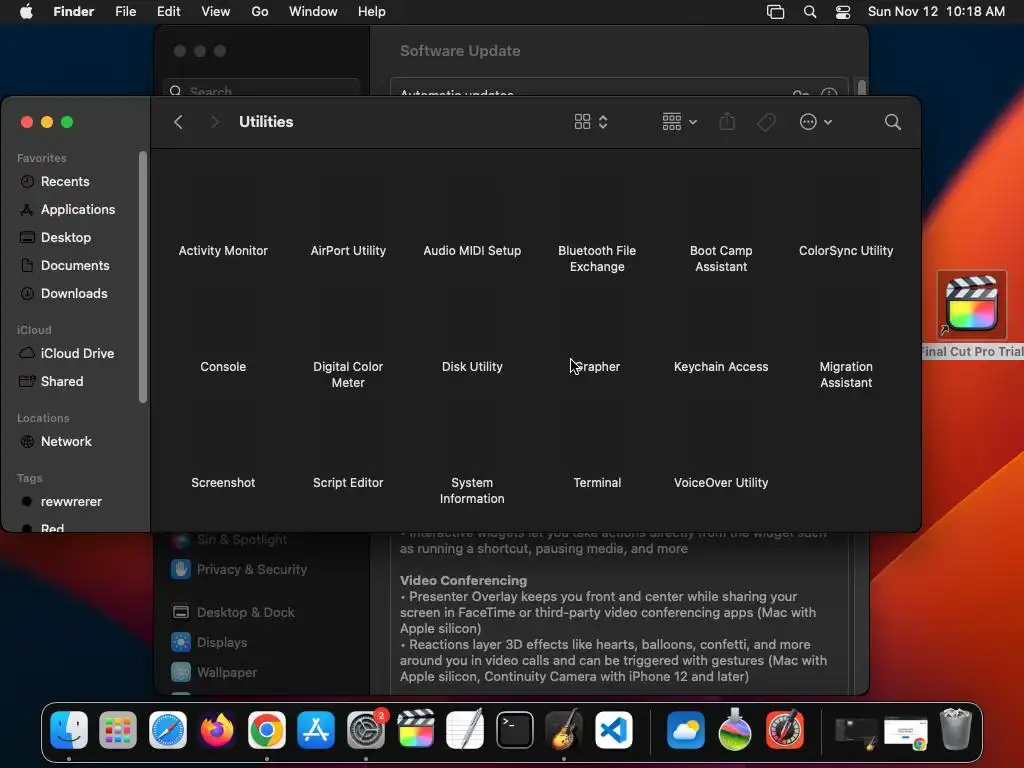Open Applications in Finder sidebar
Viewport: 1024px width, 768px height.
click(77, 210)
